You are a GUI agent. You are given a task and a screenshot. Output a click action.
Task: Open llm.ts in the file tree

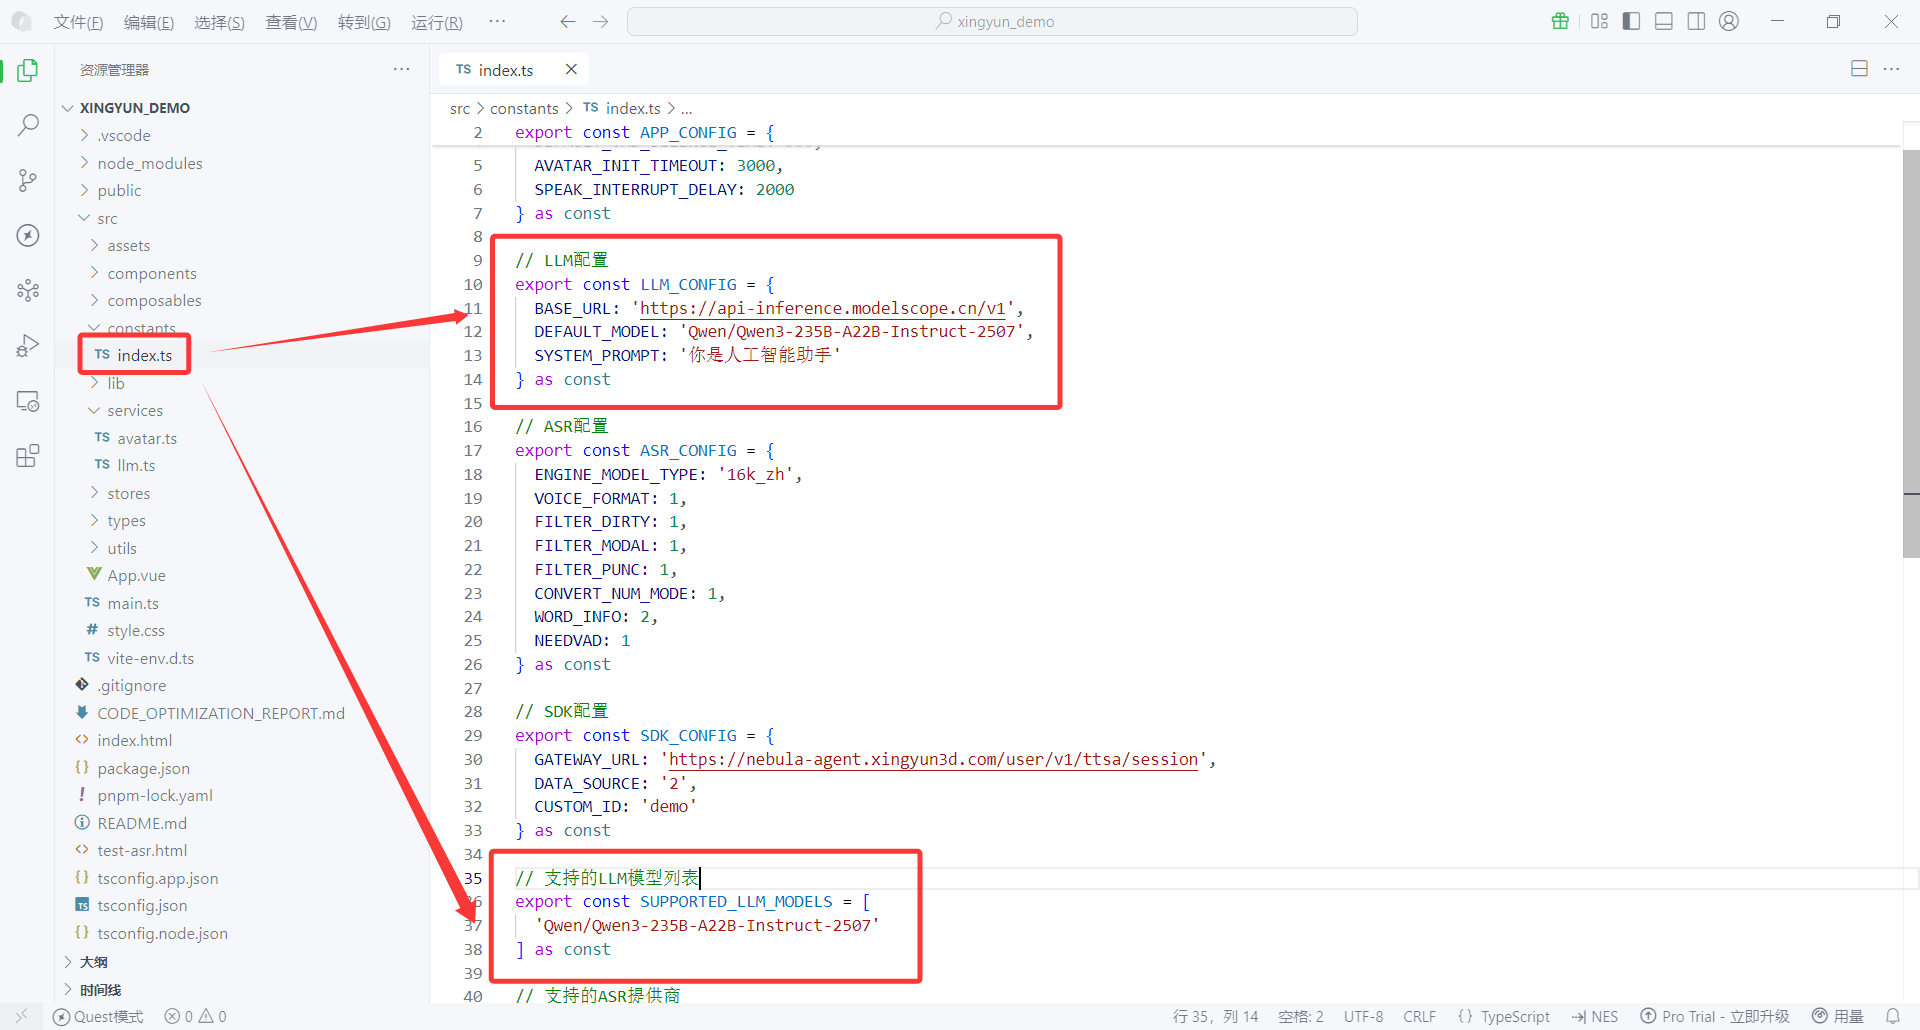[x=136, y=466]
